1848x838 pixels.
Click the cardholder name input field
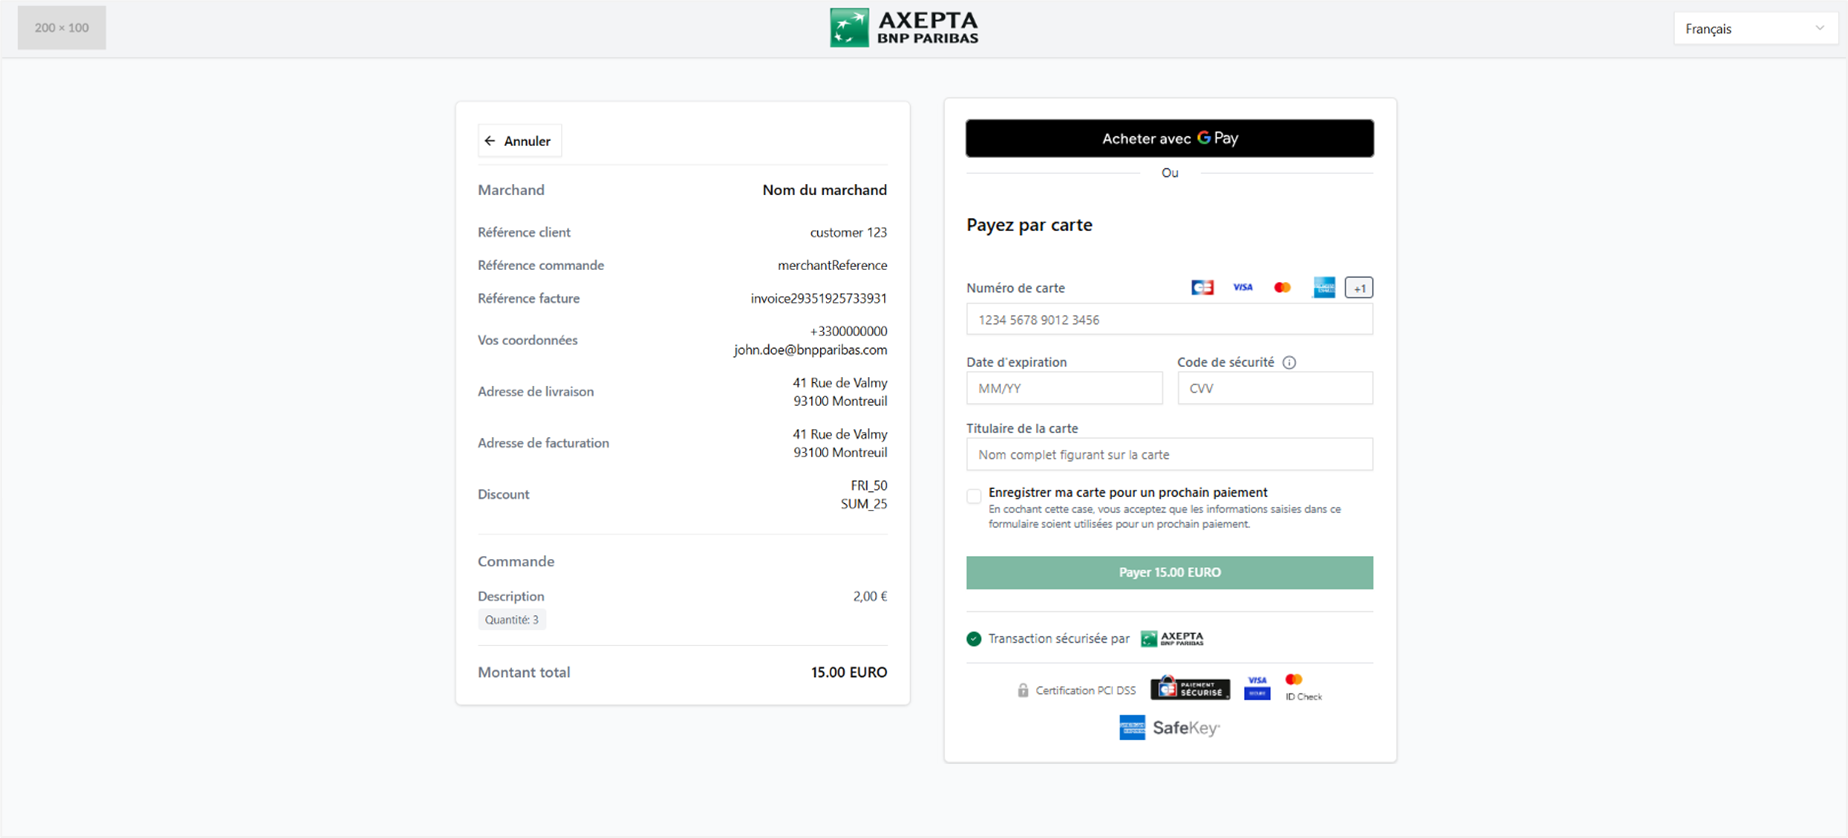tap(1169, 455)
